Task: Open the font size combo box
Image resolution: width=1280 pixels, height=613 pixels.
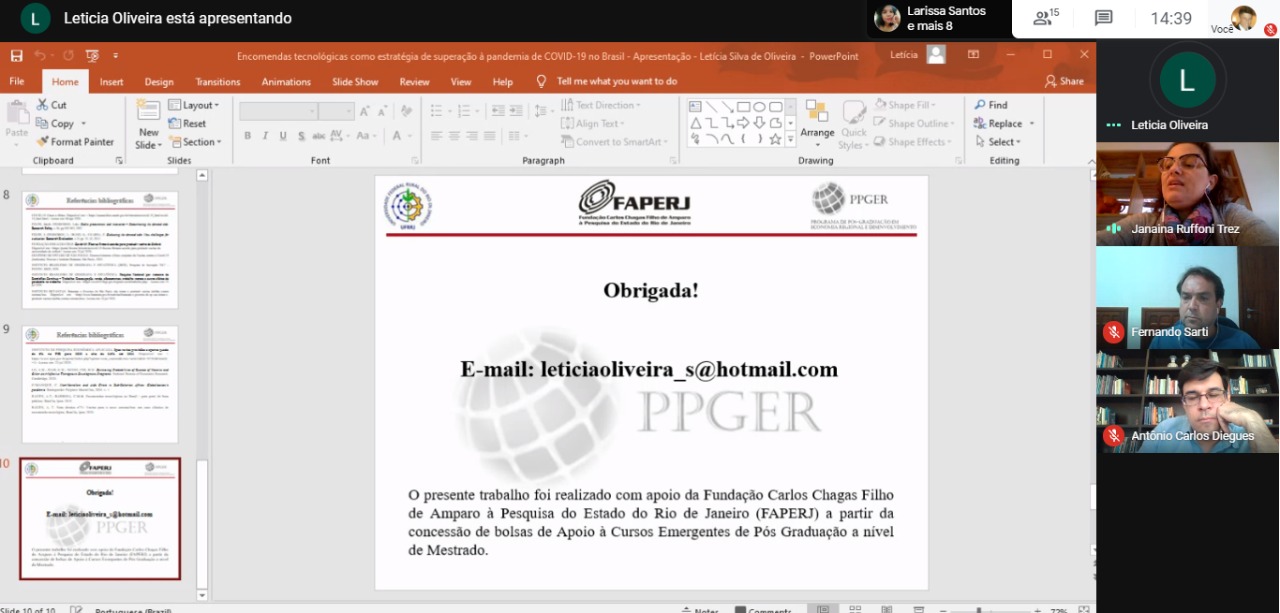Action: pos(336,111)
